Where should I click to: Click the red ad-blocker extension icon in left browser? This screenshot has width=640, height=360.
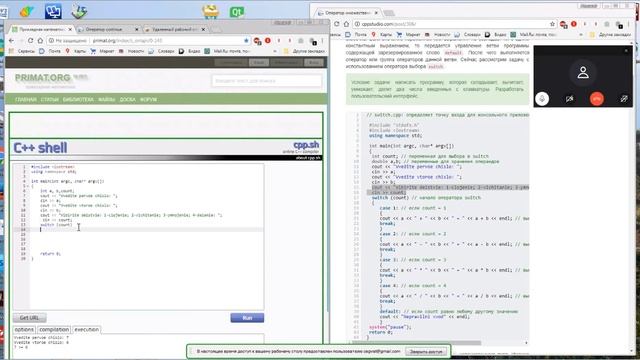point(257,41)
